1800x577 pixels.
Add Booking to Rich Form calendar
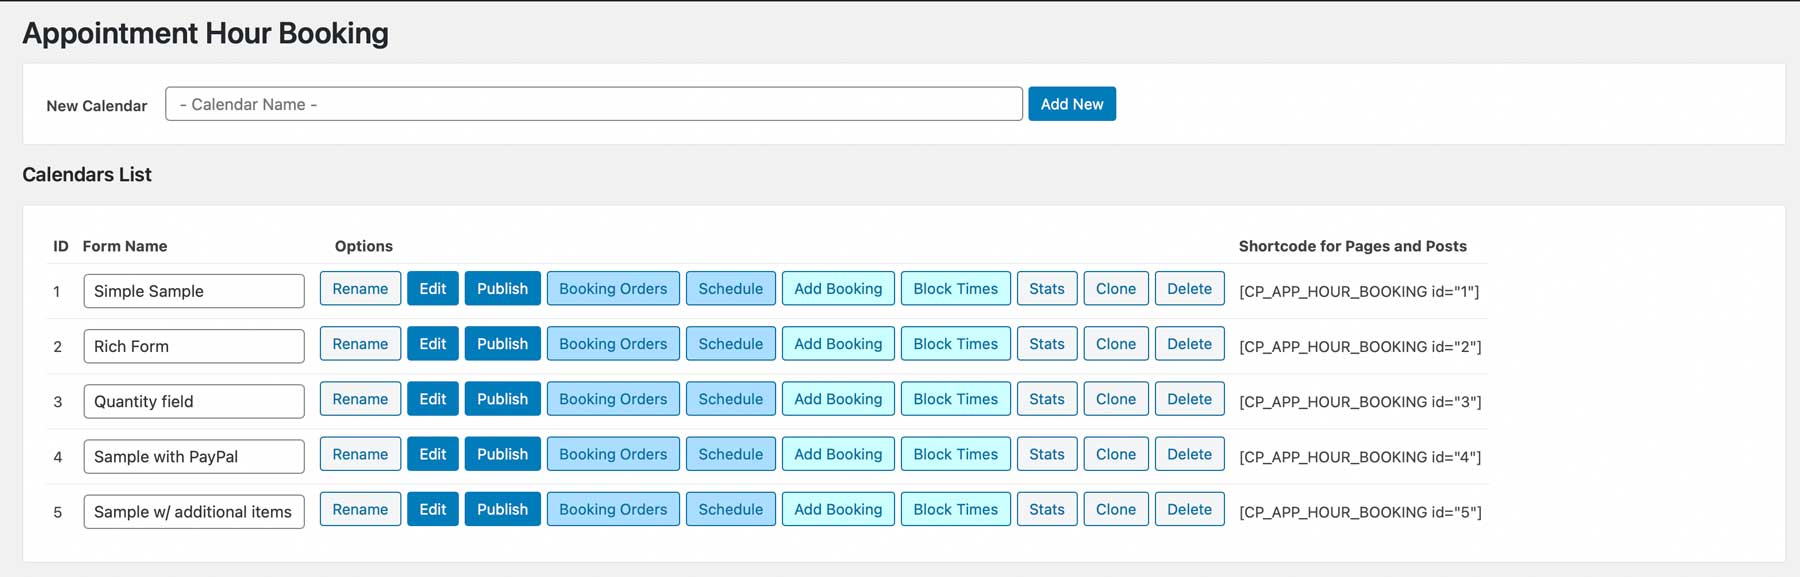838,344
